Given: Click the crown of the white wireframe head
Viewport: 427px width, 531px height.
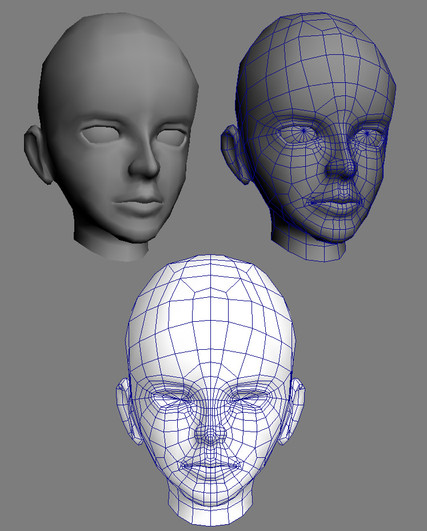Looking at the screenshot, I should tap(210, 271).
